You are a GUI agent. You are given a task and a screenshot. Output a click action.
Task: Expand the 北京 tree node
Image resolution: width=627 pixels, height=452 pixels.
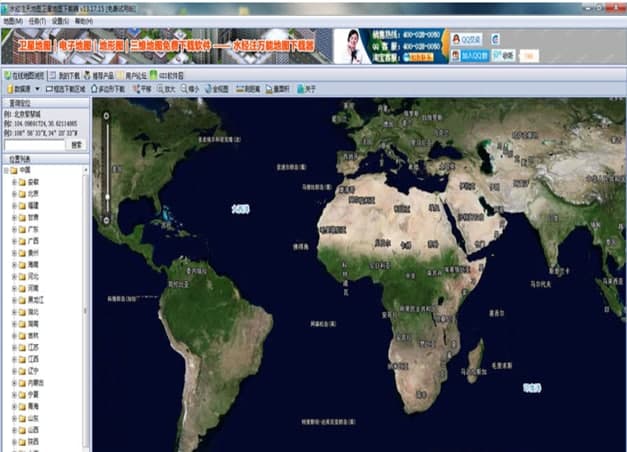click(13, 193)
